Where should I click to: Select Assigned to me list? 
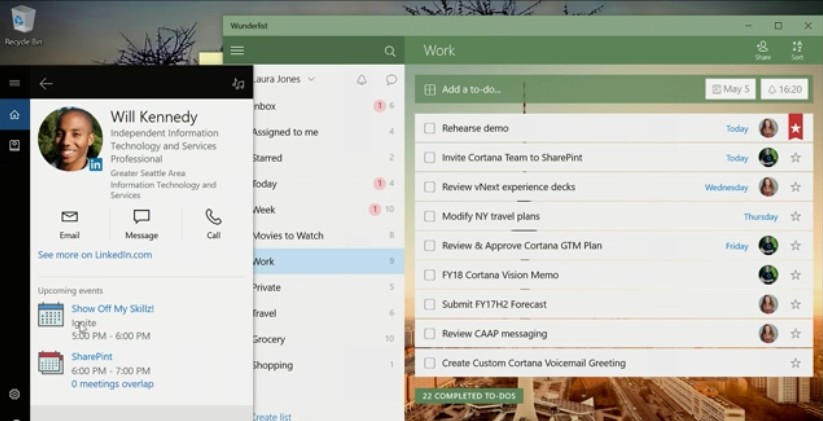click(x=329, y=132)
